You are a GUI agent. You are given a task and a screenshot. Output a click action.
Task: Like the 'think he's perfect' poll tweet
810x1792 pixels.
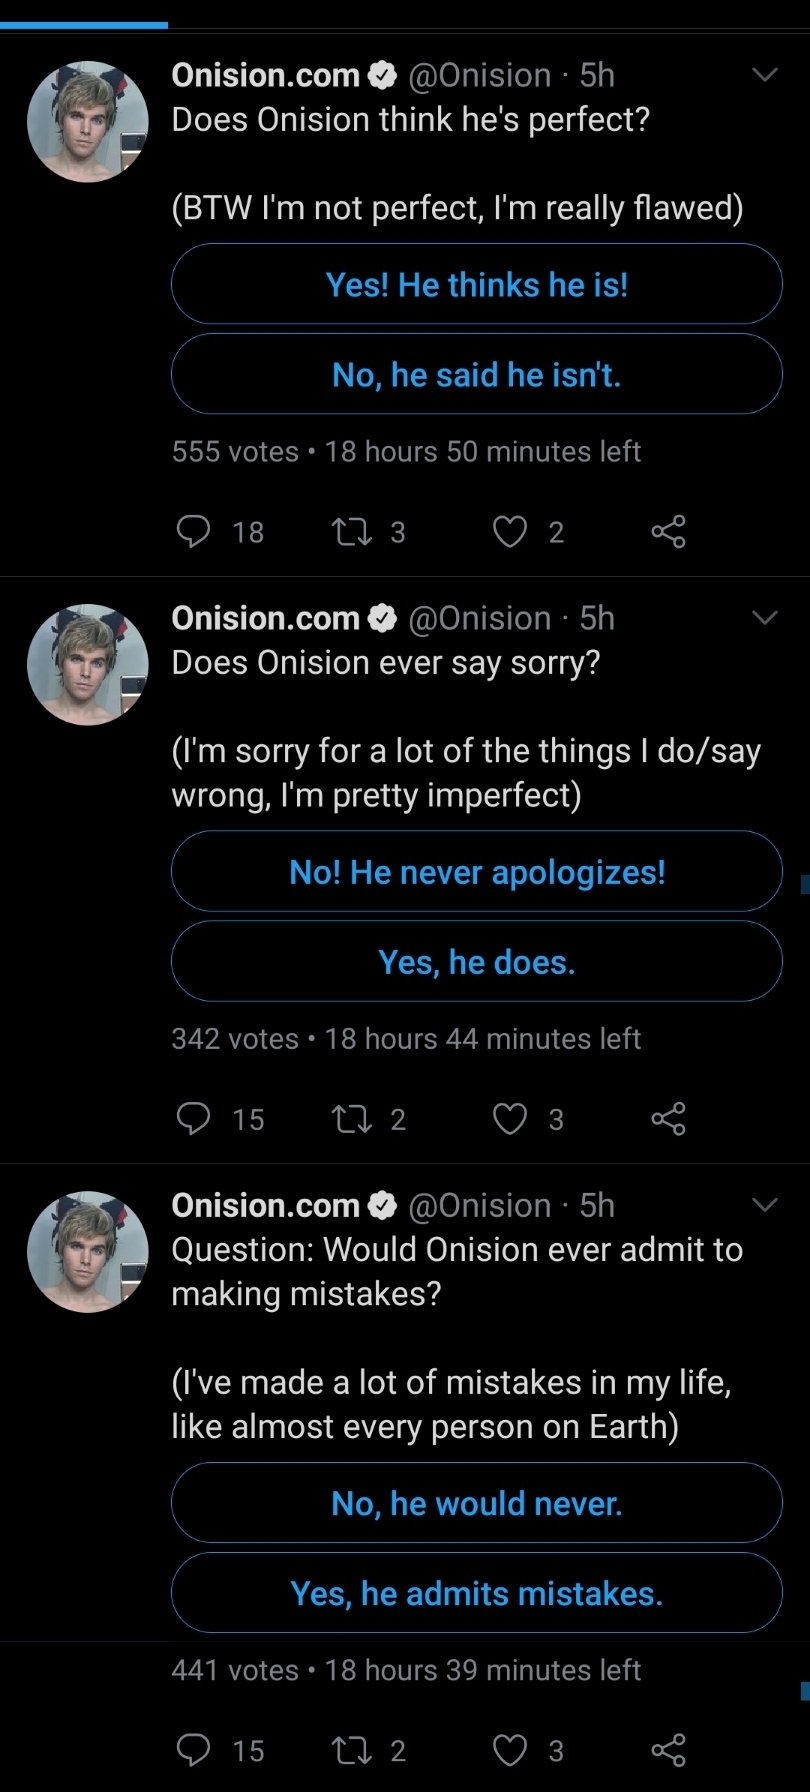(x=510, y=531)
